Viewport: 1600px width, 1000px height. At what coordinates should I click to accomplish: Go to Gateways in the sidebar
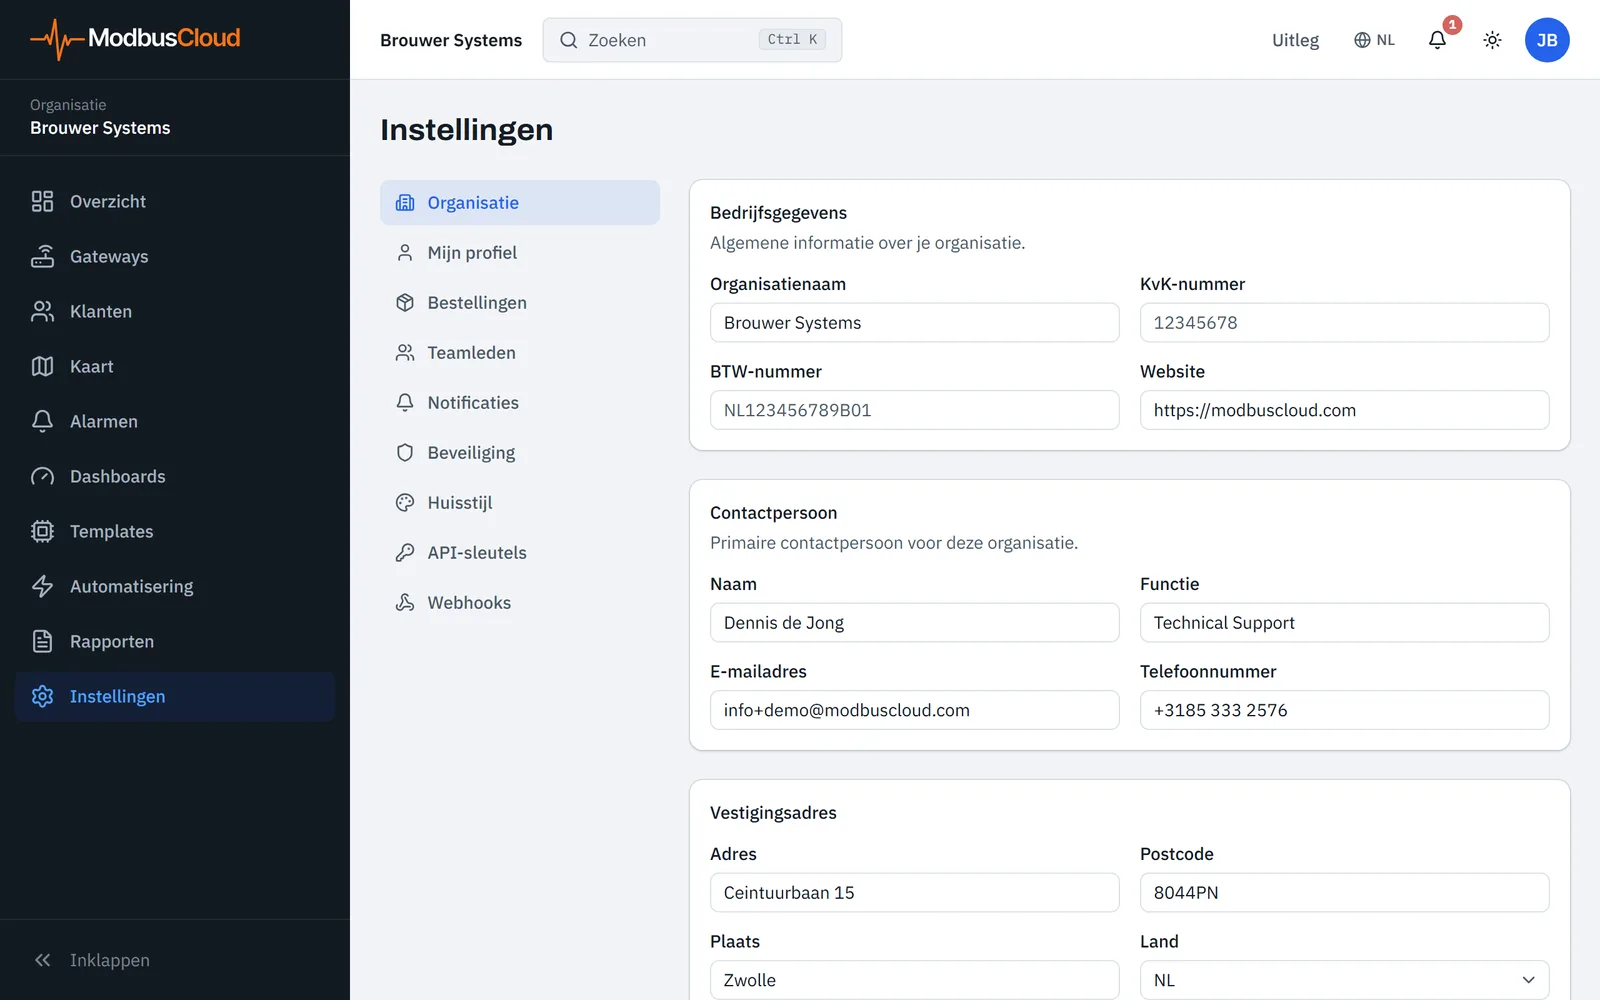[175, 257]
